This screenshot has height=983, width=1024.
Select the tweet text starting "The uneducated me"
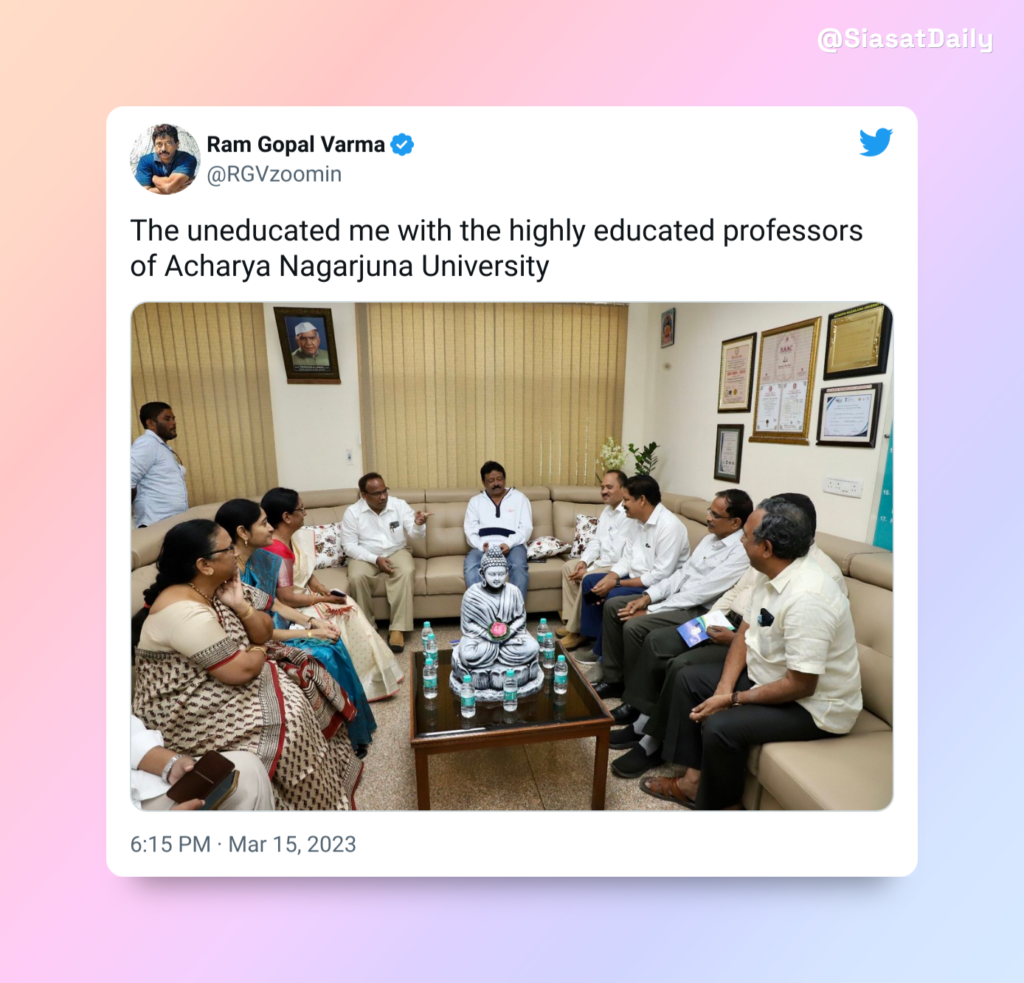point(496,248)
